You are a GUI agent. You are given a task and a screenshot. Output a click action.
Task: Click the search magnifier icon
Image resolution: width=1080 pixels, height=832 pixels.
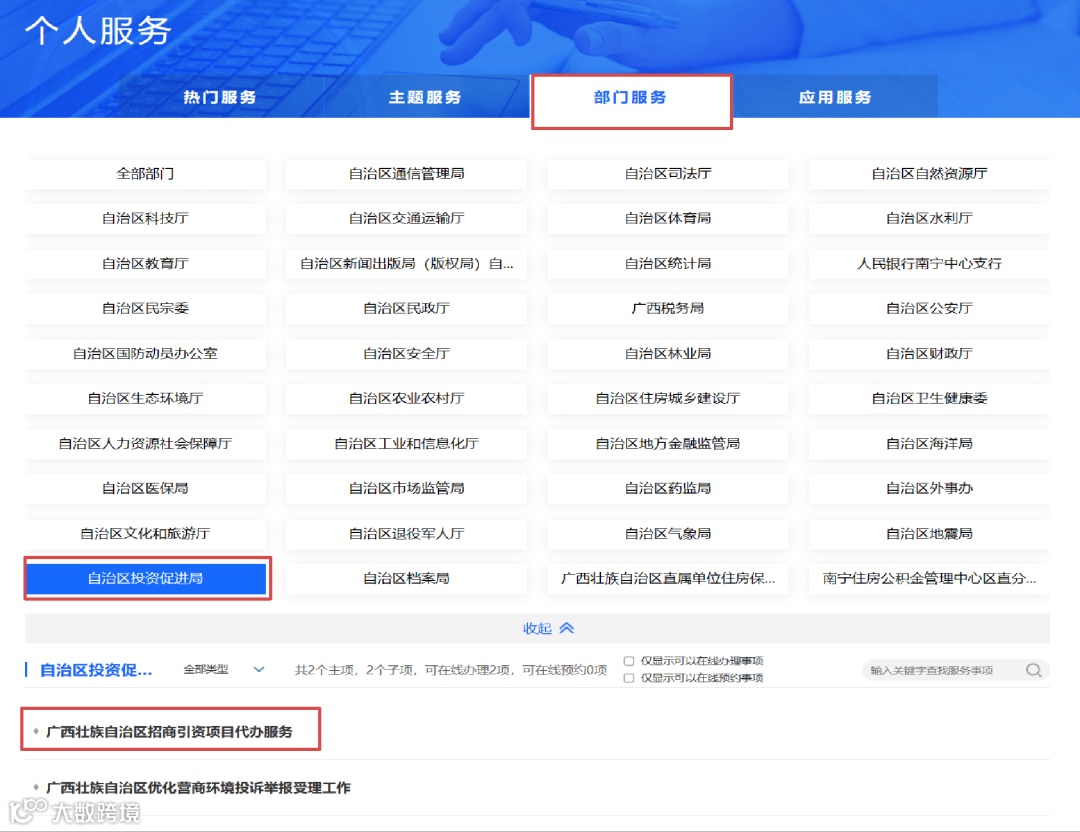click(x=1033, y=670)
